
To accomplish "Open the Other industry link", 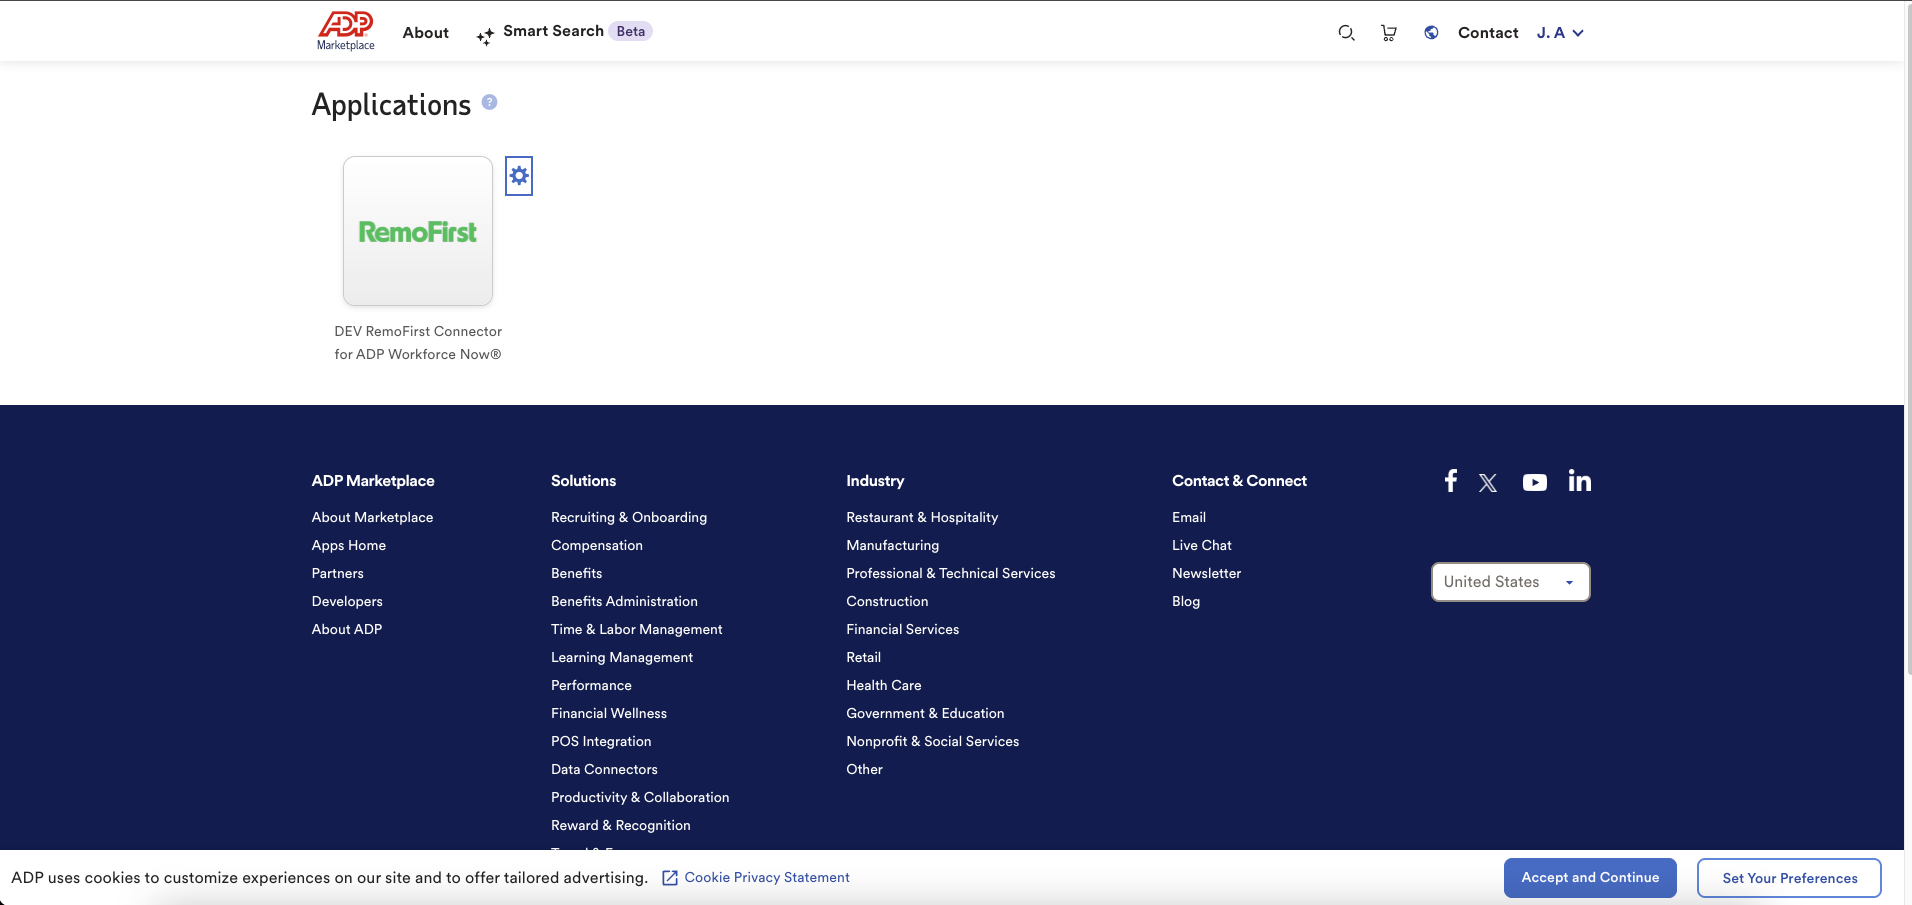I will 865,769.
